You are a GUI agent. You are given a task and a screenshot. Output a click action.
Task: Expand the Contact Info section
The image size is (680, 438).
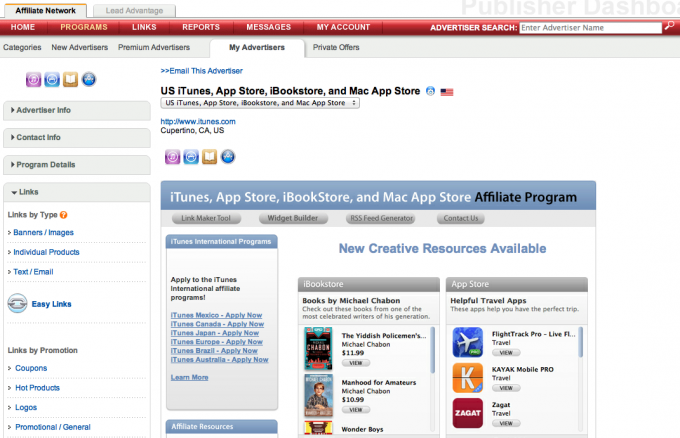coord(77,137)
